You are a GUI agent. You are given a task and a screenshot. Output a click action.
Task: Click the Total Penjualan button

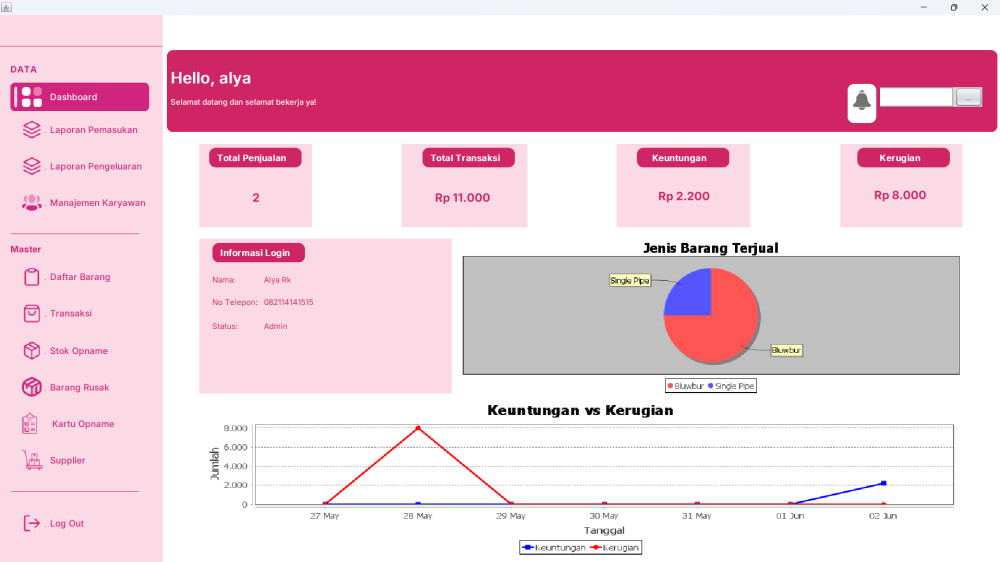[x=255, y=158]
